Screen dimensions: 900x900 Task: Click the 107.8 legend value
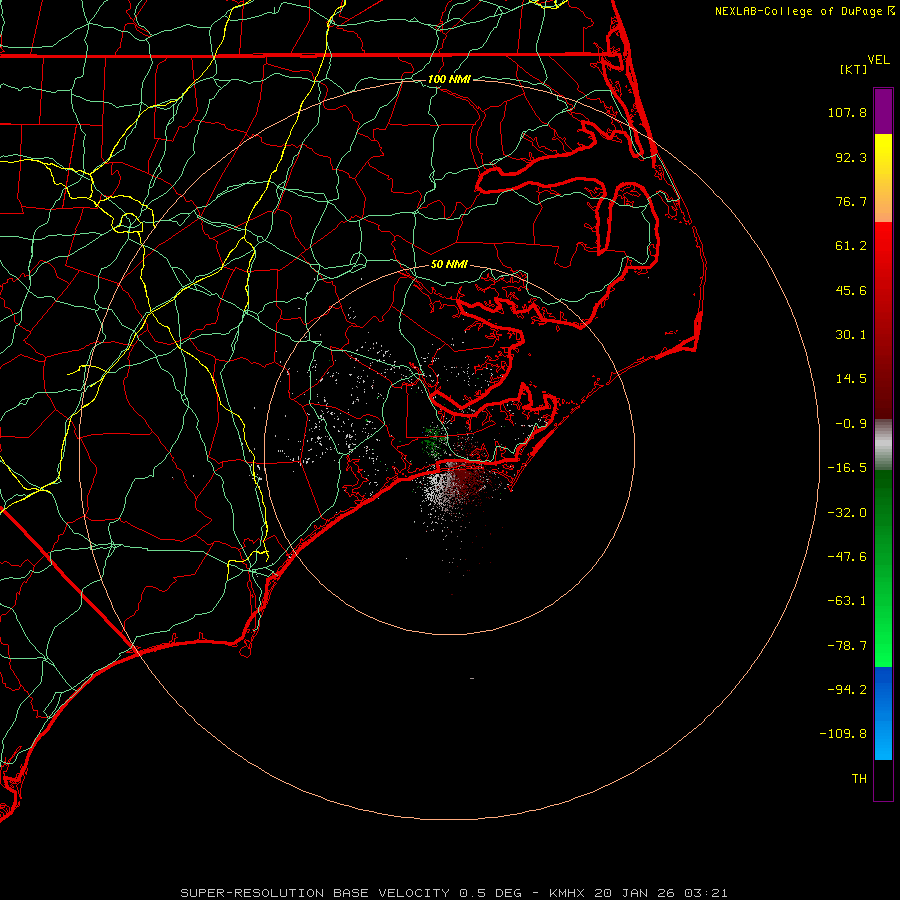(847, 112)
